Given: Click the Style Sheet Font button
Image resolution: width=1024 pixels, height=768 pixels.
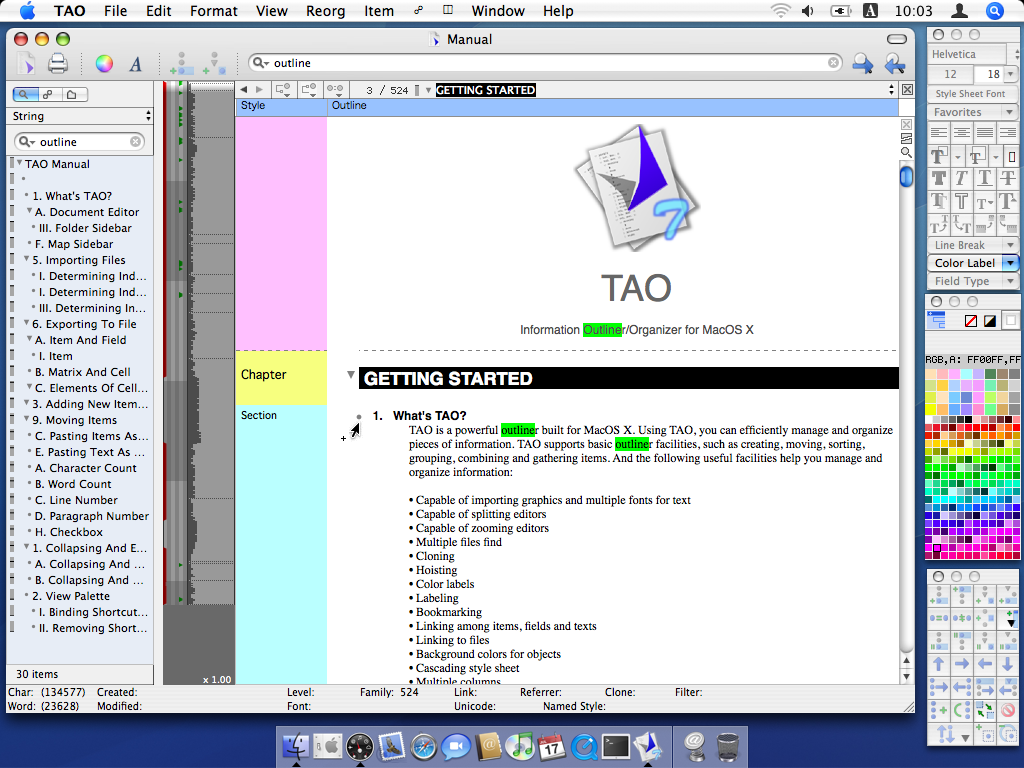Looking at the screenshot, I should [970, 94].
